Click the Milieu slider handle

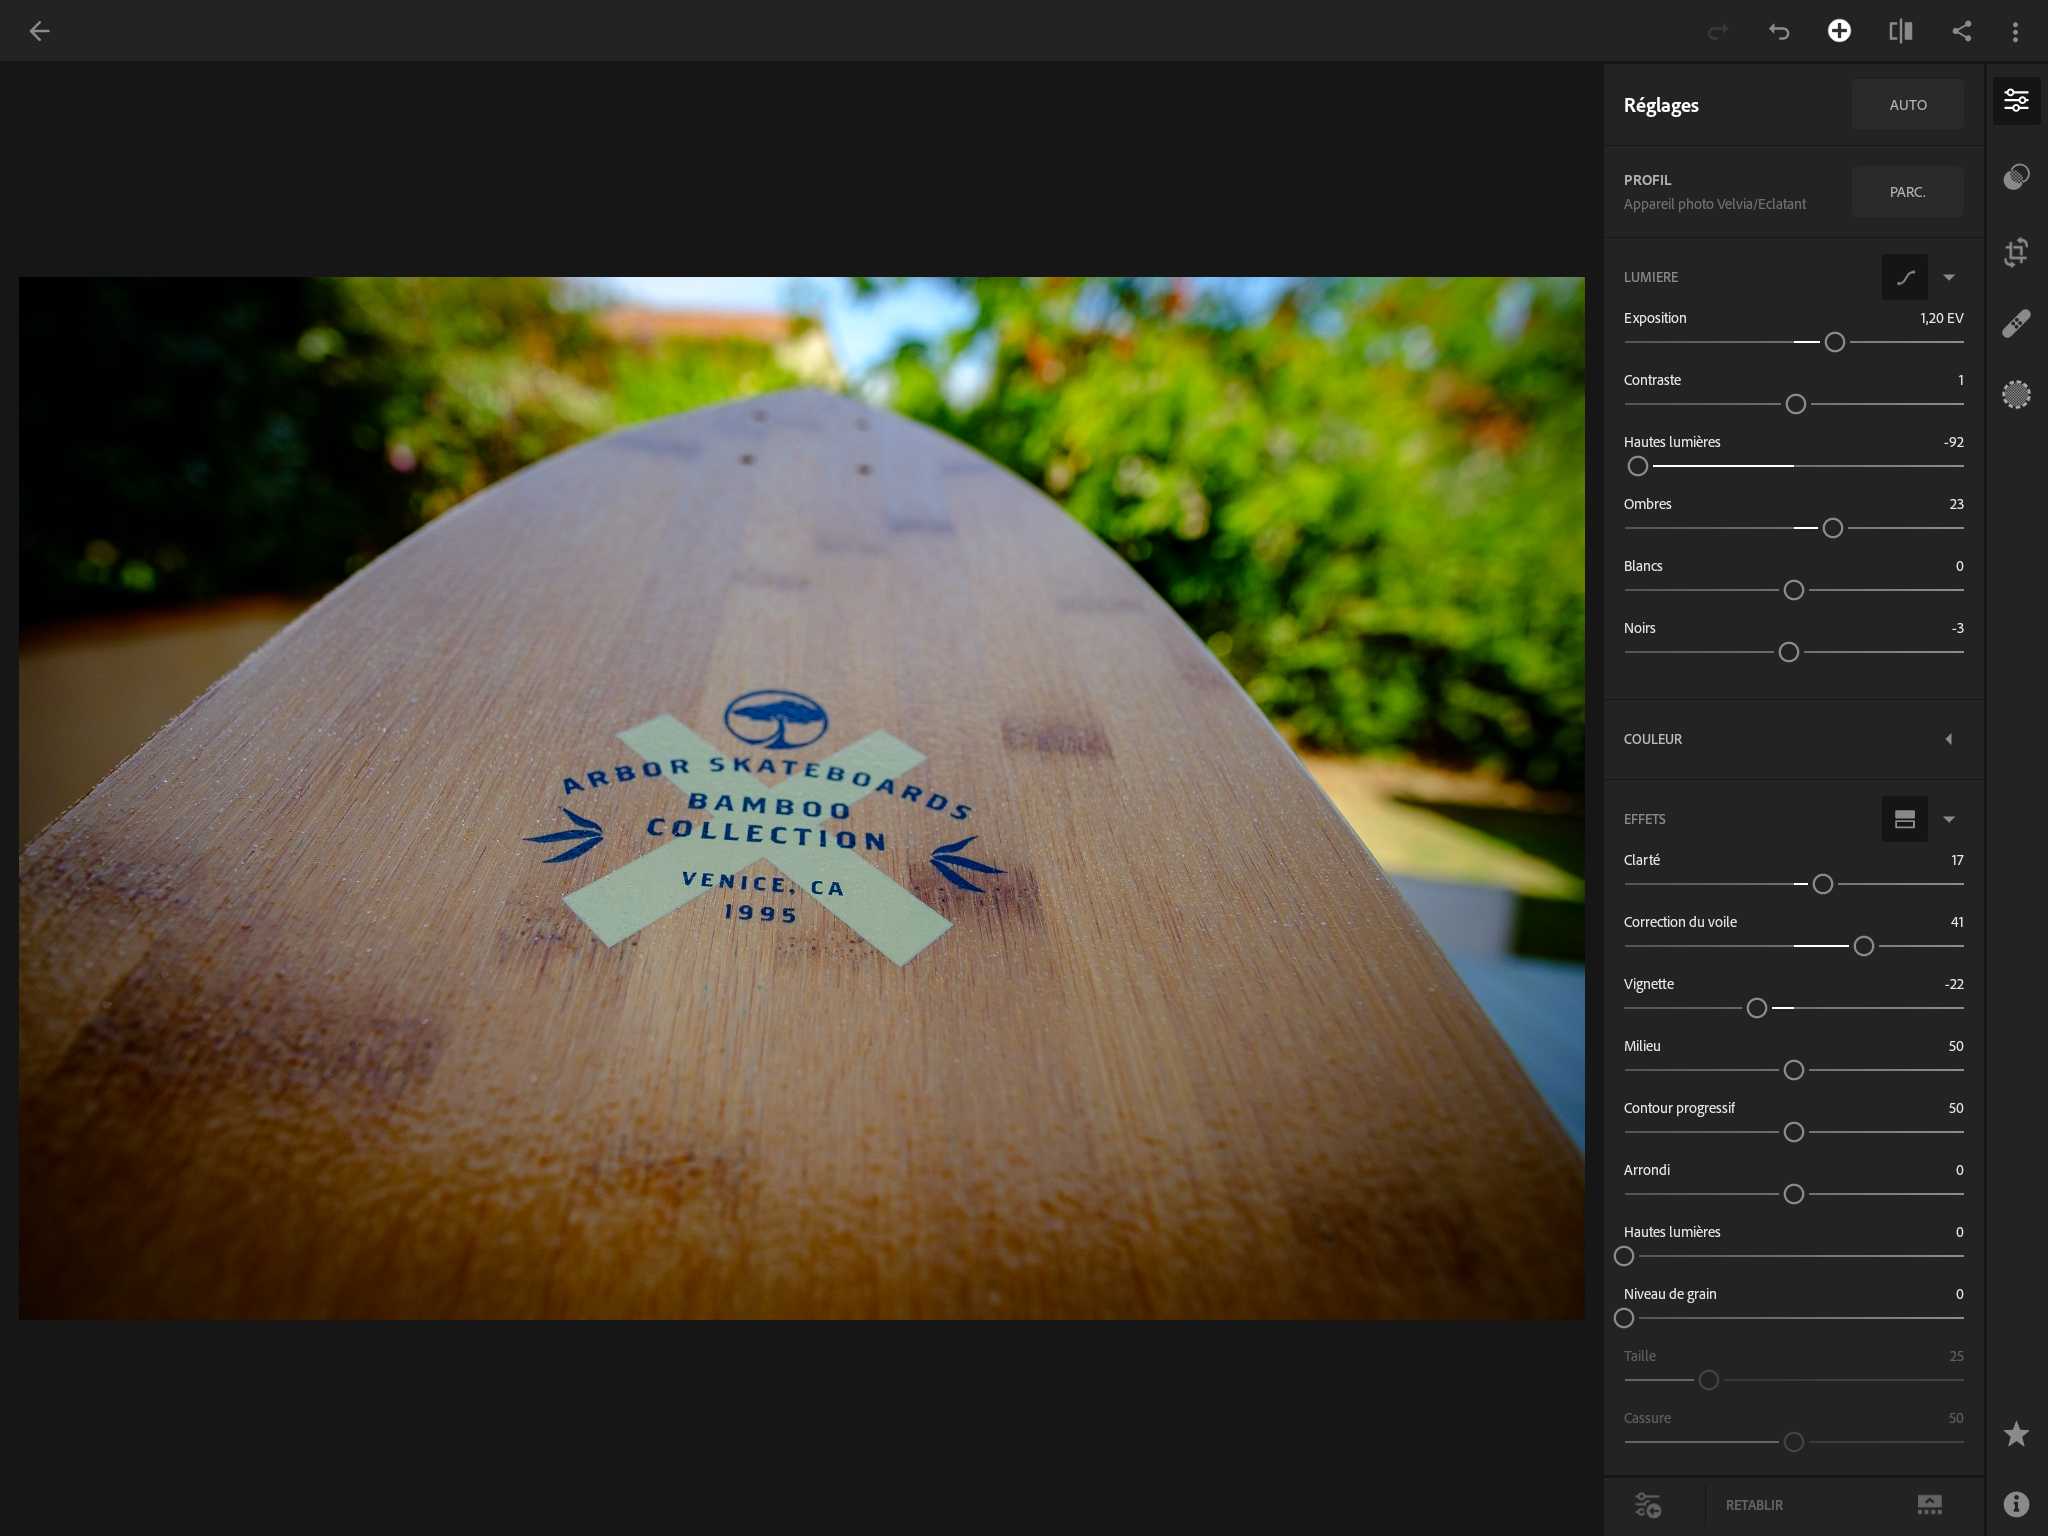point(1794,1070)
